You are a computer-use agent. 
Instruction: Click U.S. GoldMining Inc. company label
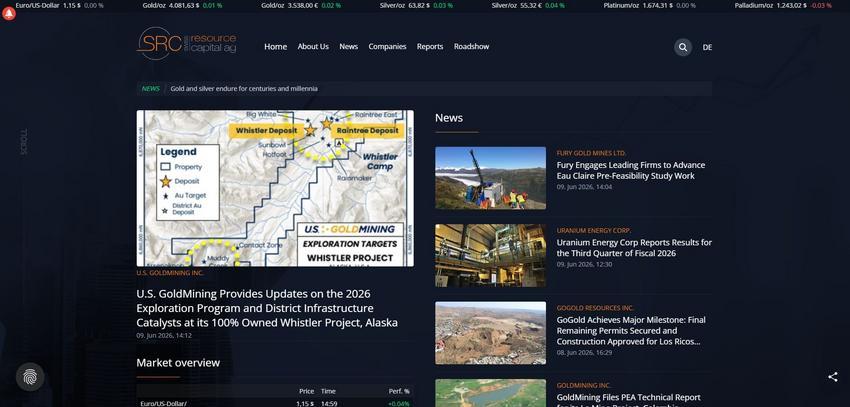(170, 273)
